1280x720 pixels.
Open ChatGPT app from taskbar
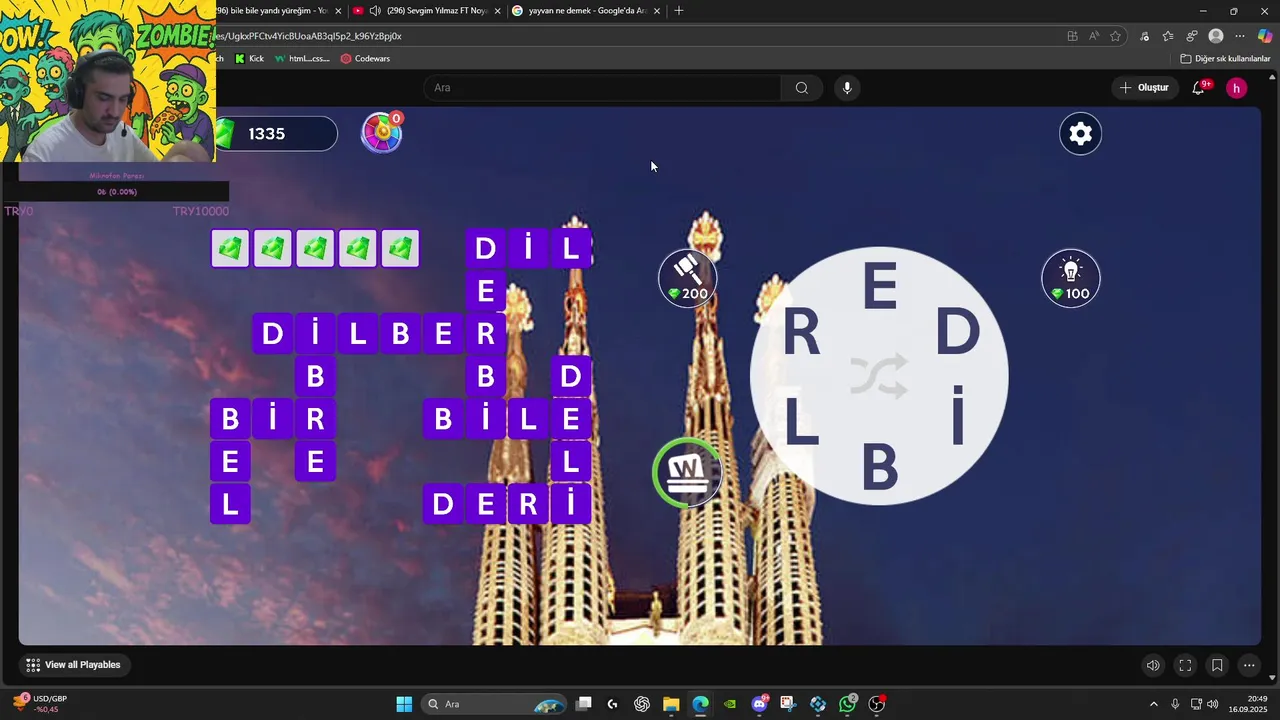pos(642,704)
